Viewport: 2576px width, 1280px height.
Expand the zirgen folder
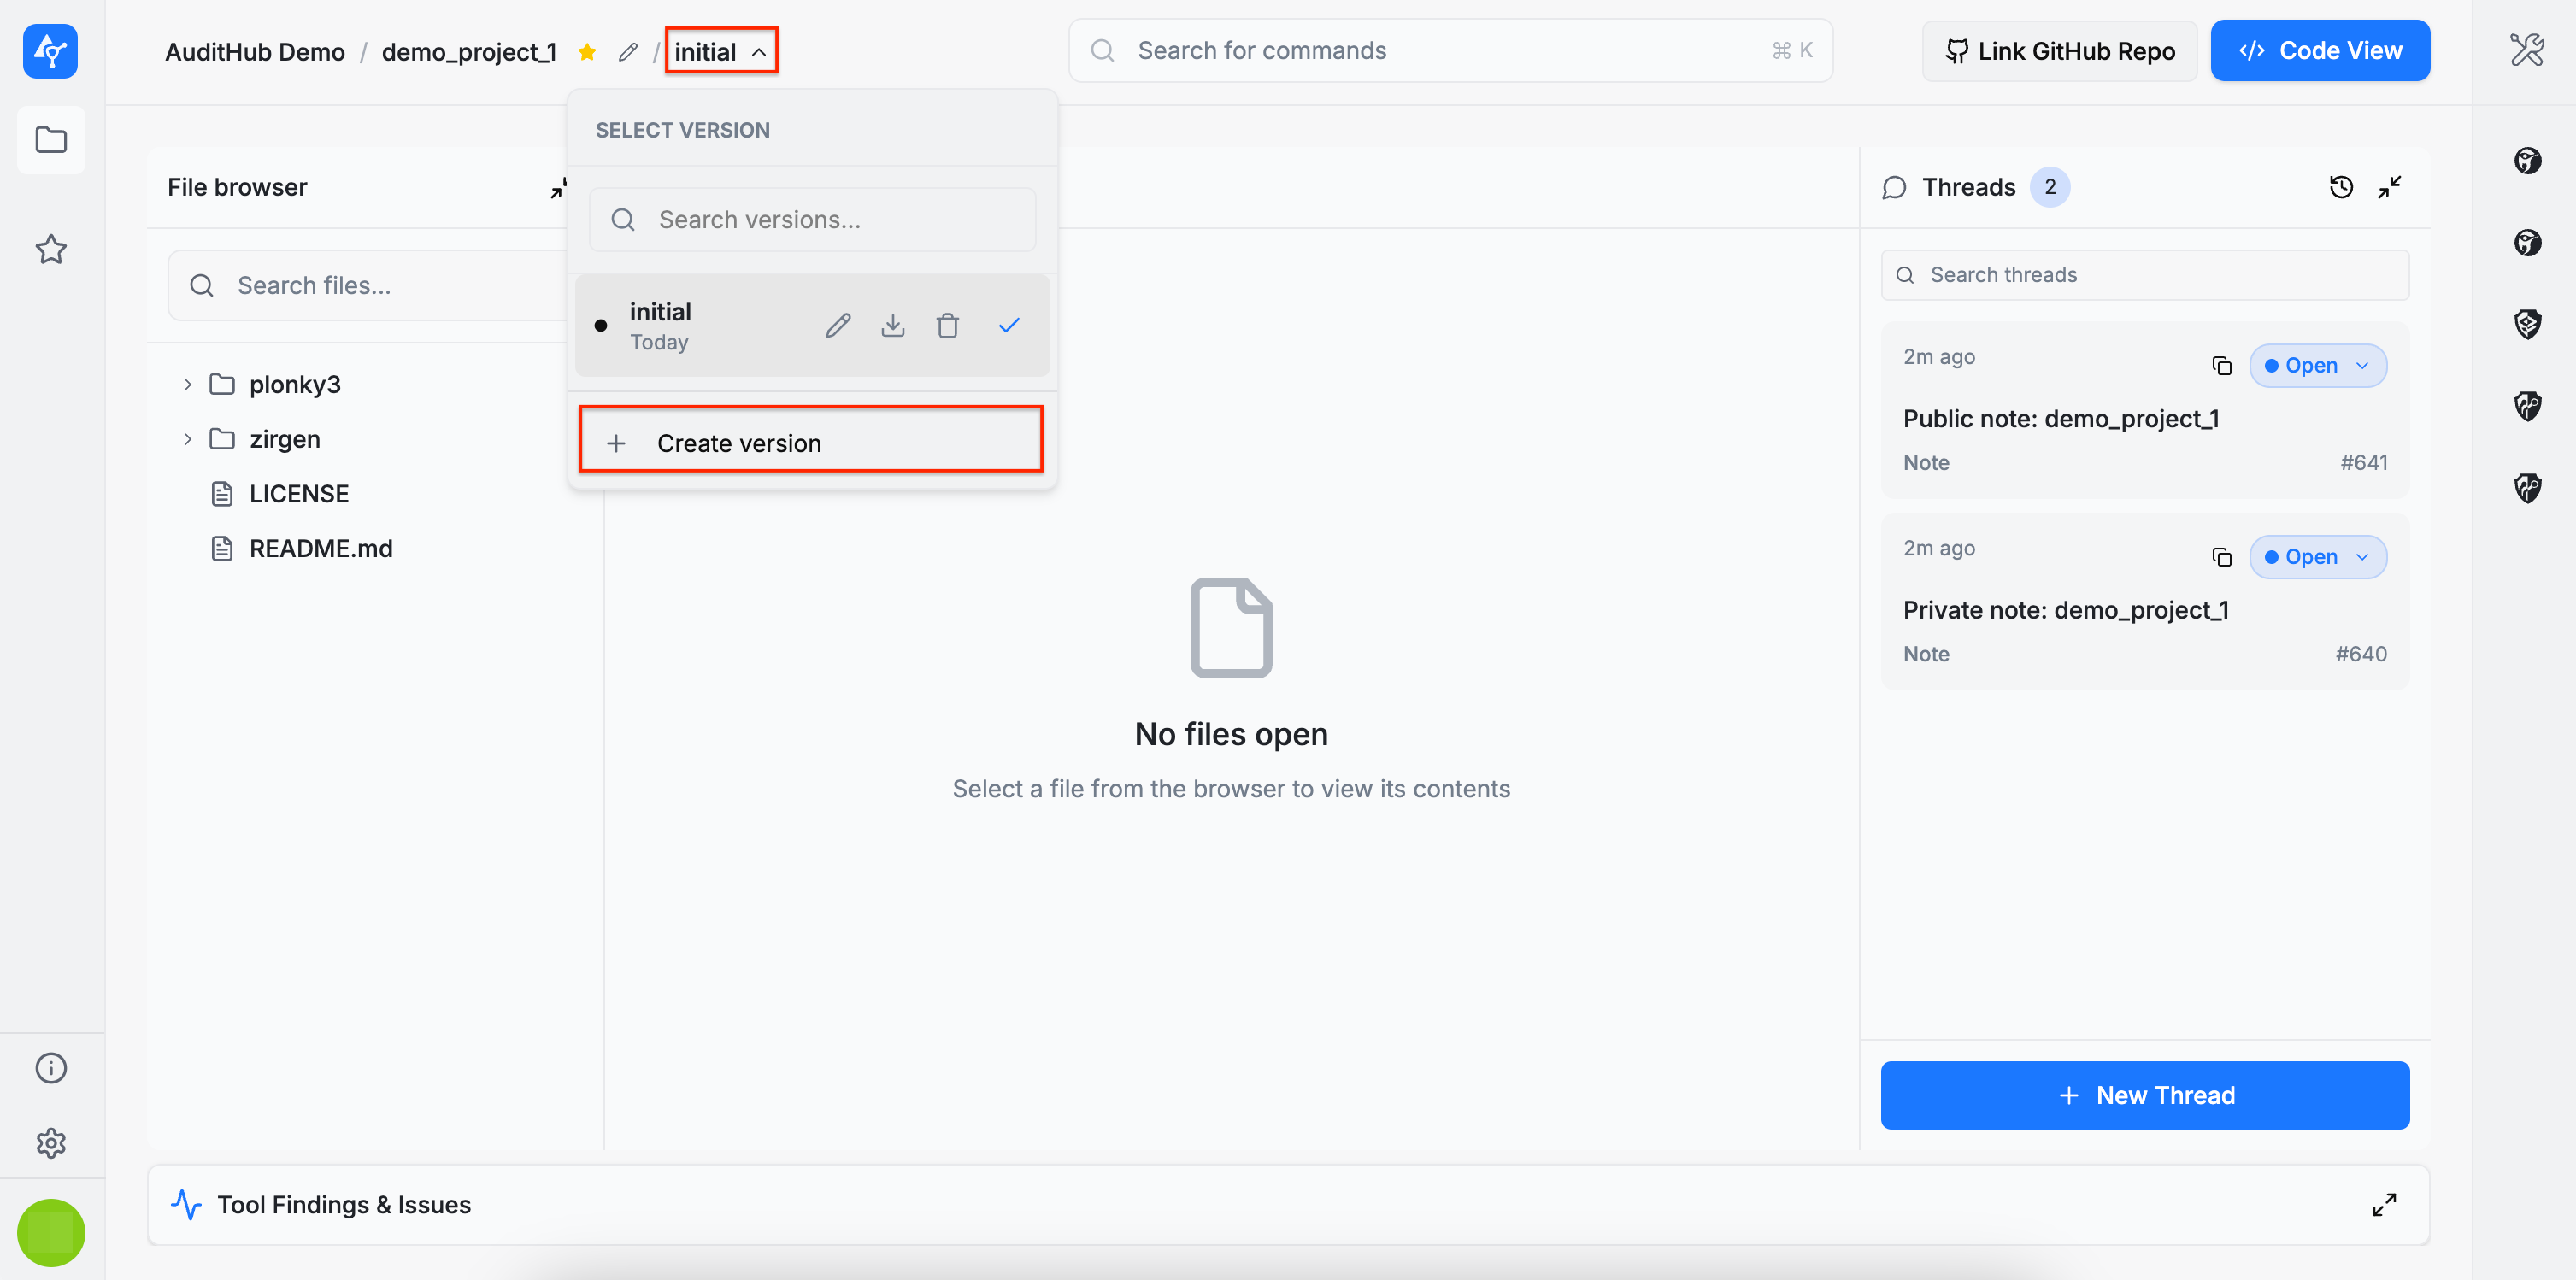click(187, 439)
